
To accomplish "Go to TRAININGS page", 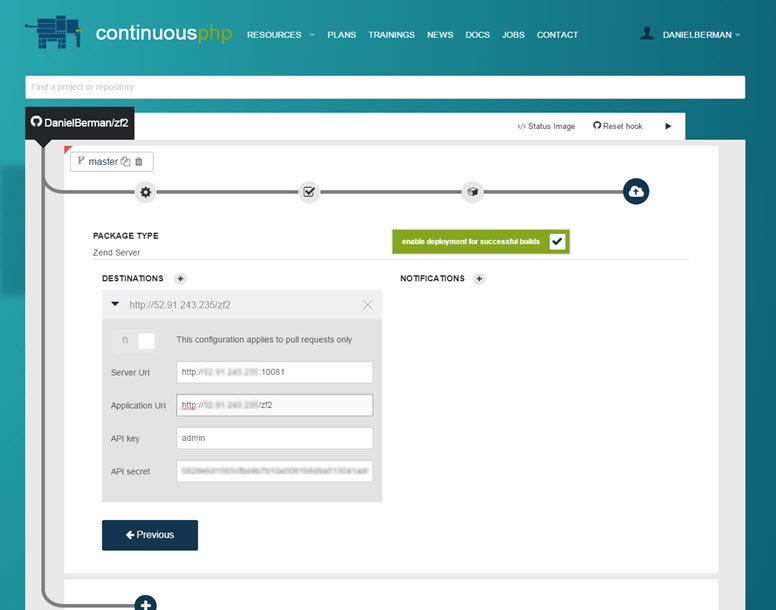I will (391, 35).
